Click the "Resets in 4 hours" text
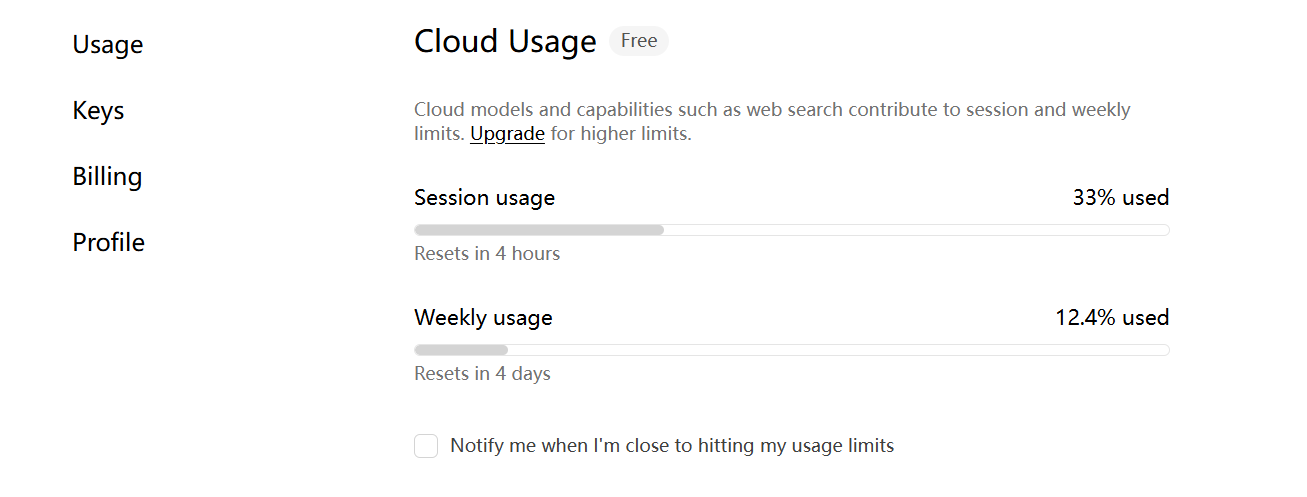 click(x=487, y=254)
